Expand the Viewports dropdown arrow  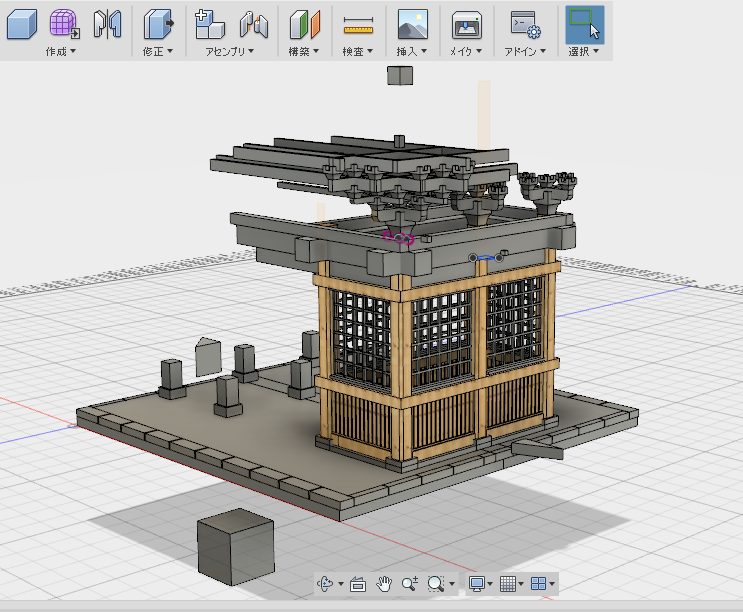(x=552, y=584)
